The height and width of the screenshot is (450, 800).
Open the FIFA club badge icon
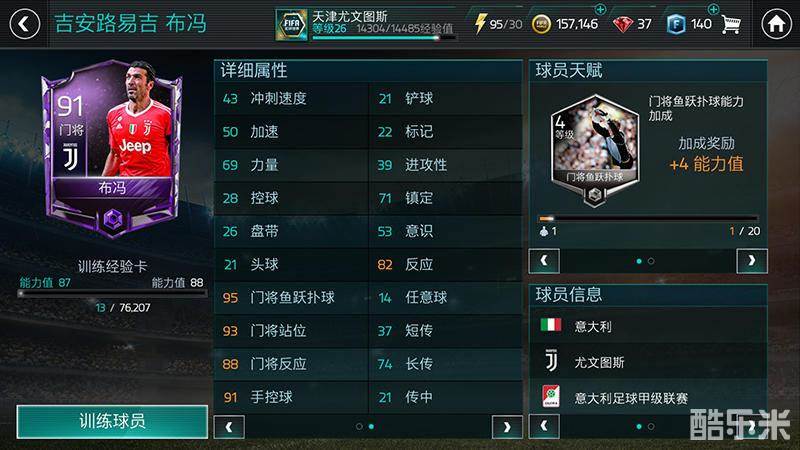click(291, 24)
